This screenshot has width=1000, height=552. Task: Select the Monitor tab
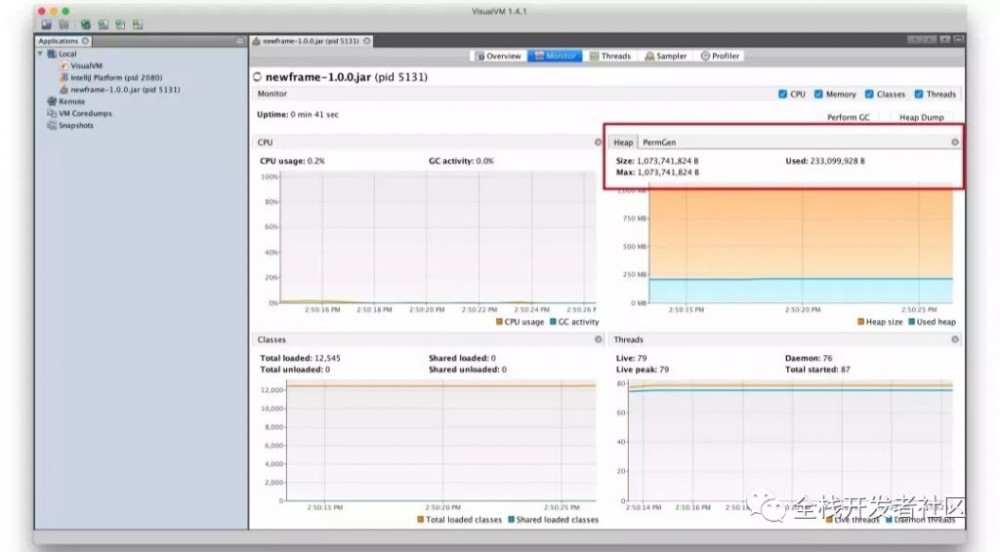(554, 56)
